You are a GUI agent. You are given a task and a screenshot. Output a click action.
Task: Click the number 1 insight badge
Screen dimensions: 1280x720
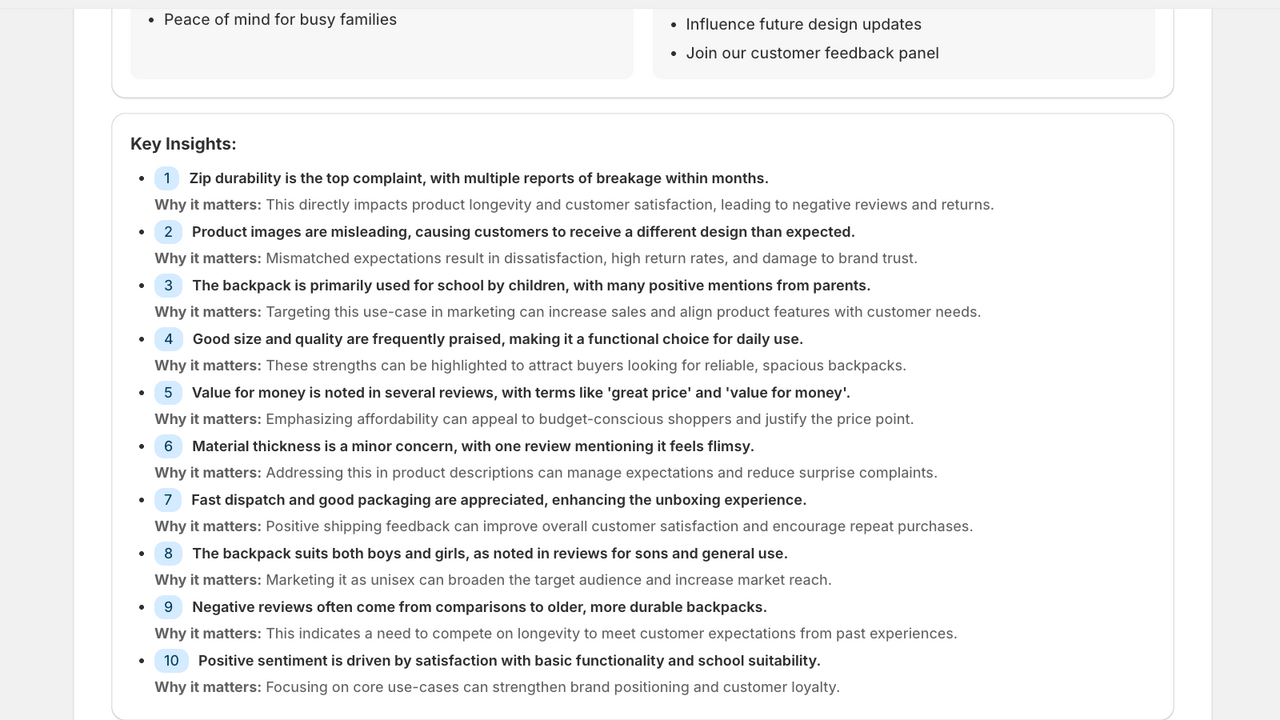[x=167, y=178]
